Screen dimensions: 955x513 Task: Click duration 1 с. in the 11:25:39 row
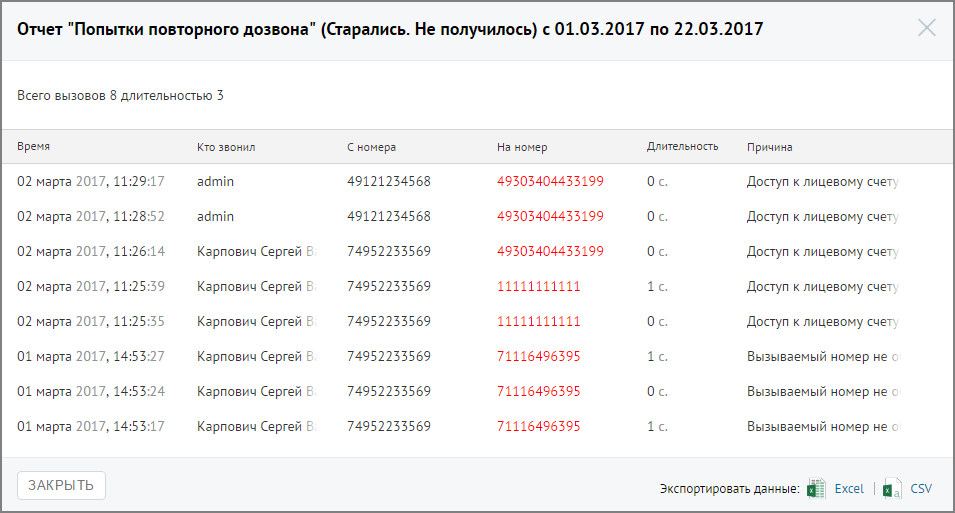(x=657, y=286)
